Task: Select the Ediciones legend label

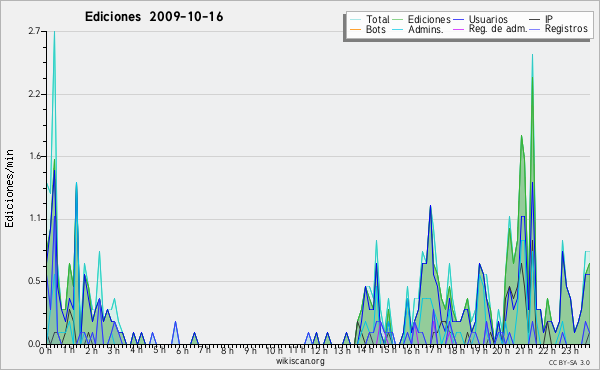Action: coord(429,20)
